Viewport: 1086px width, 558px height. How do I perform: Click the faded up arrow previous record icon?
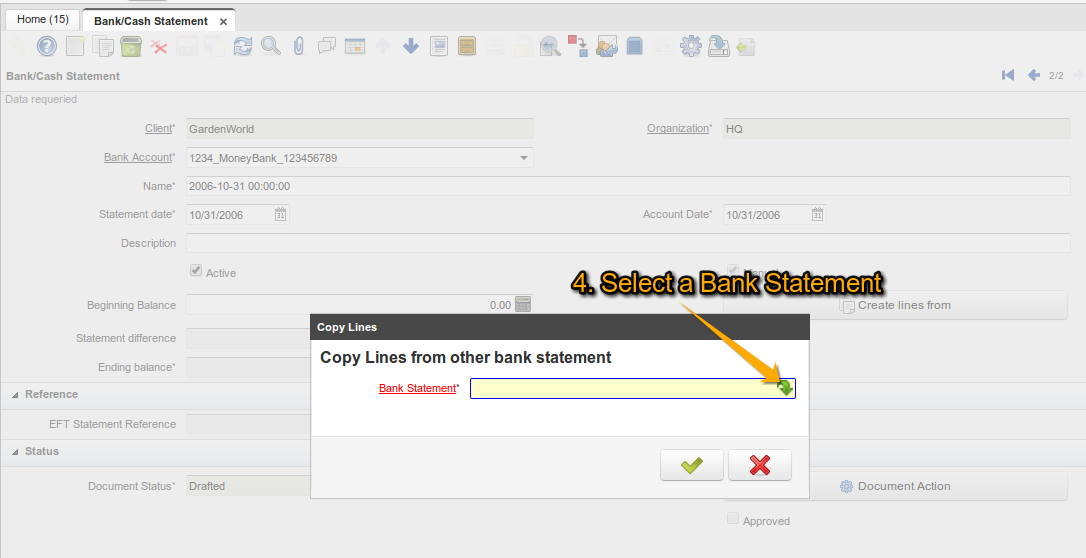coord(382,46)
